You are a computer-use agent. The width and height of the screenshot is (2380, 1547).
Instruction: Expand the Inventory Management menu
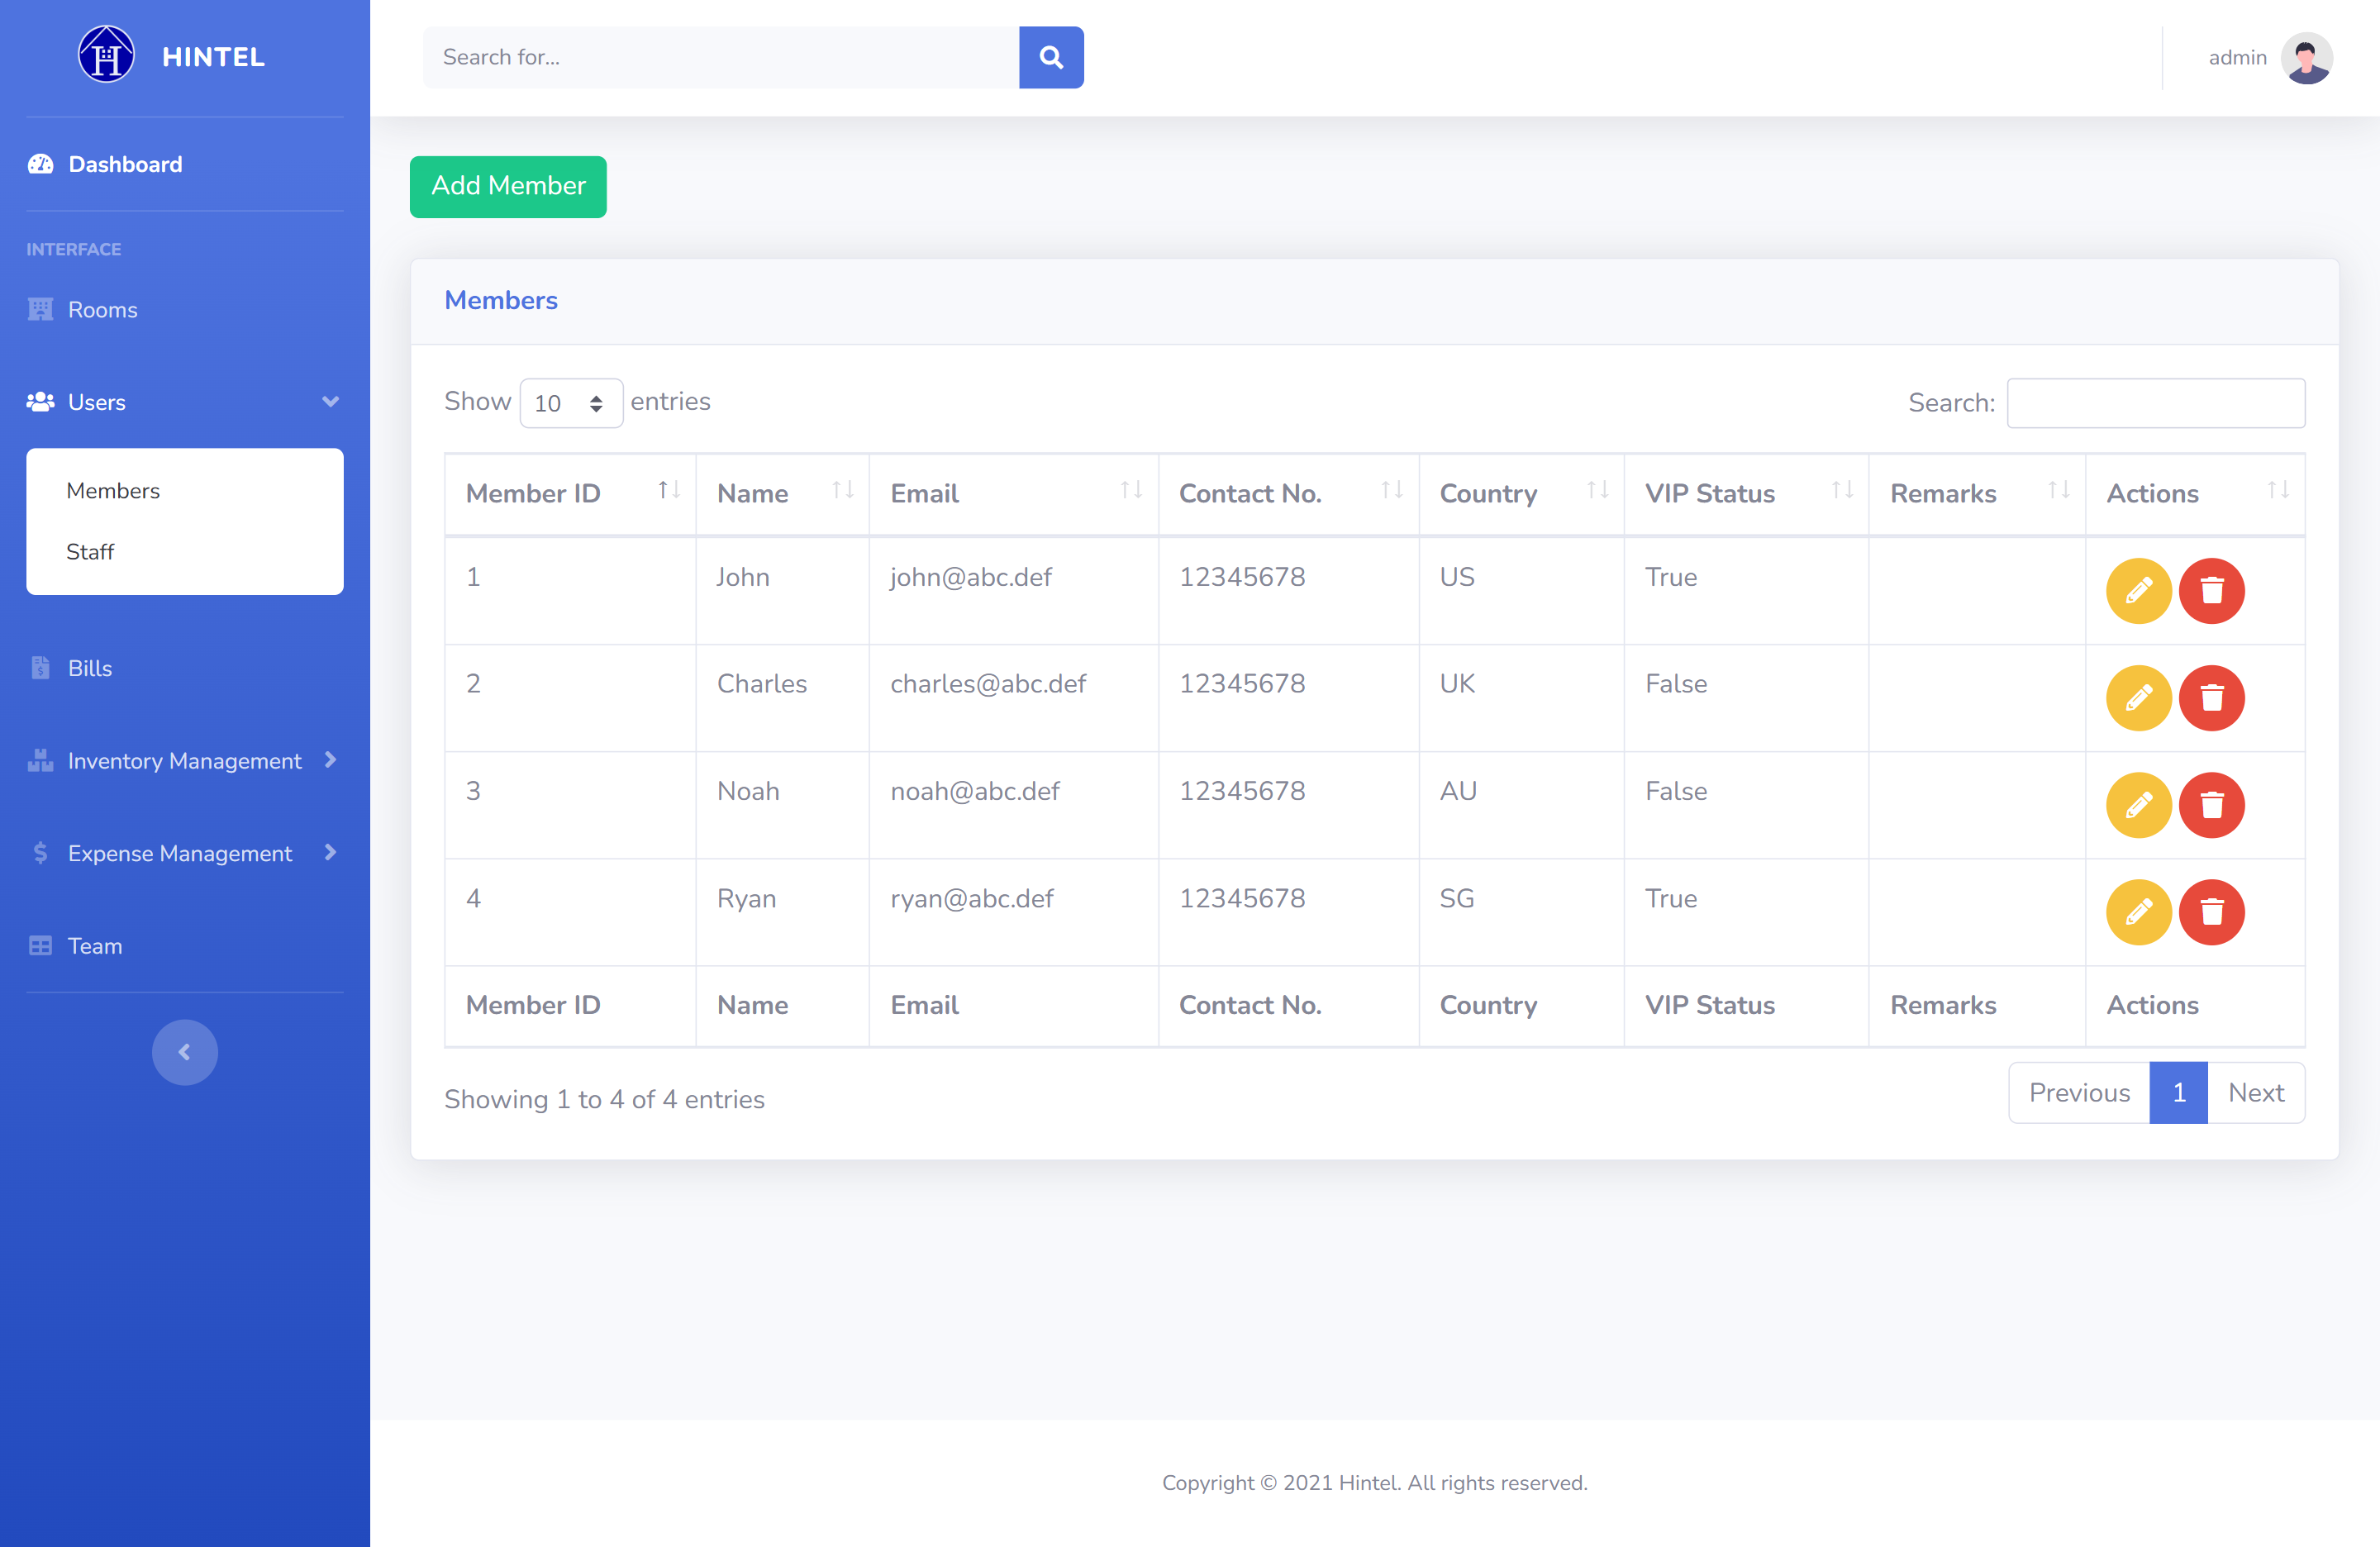(184, 760)
